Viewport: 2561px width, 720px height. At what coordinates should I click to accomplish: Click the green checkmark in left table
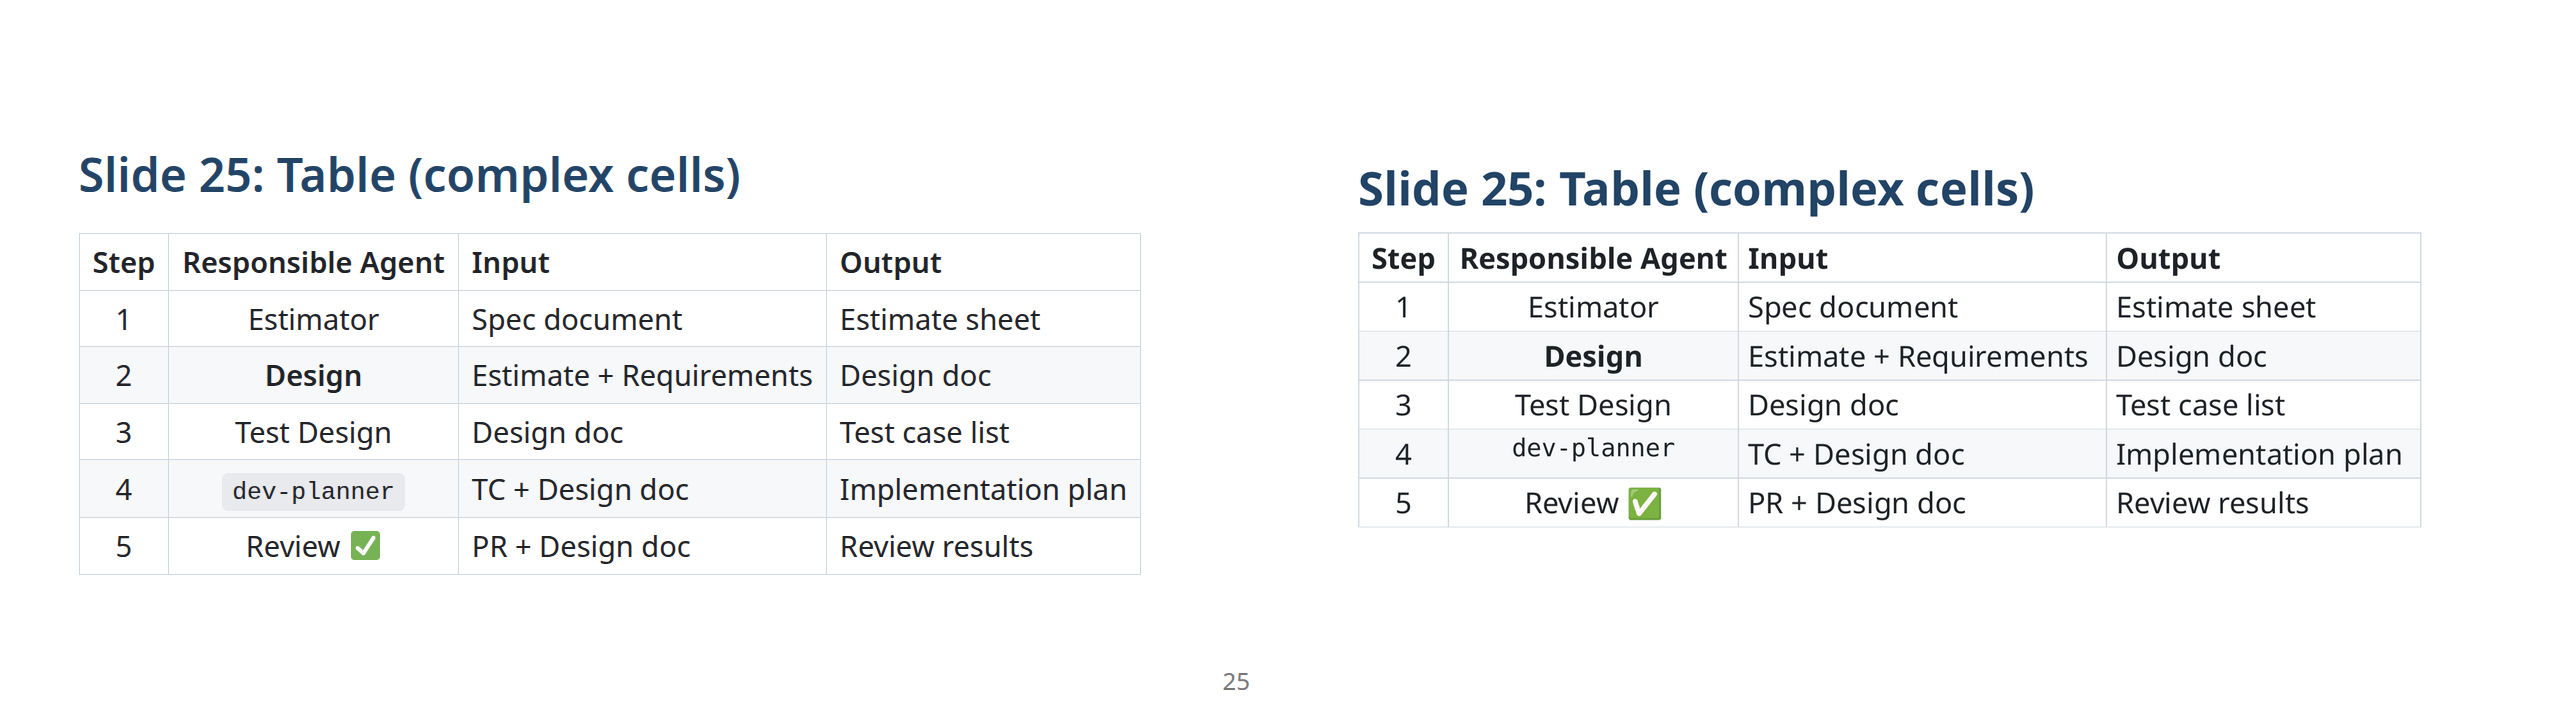(x=365, y=546)
